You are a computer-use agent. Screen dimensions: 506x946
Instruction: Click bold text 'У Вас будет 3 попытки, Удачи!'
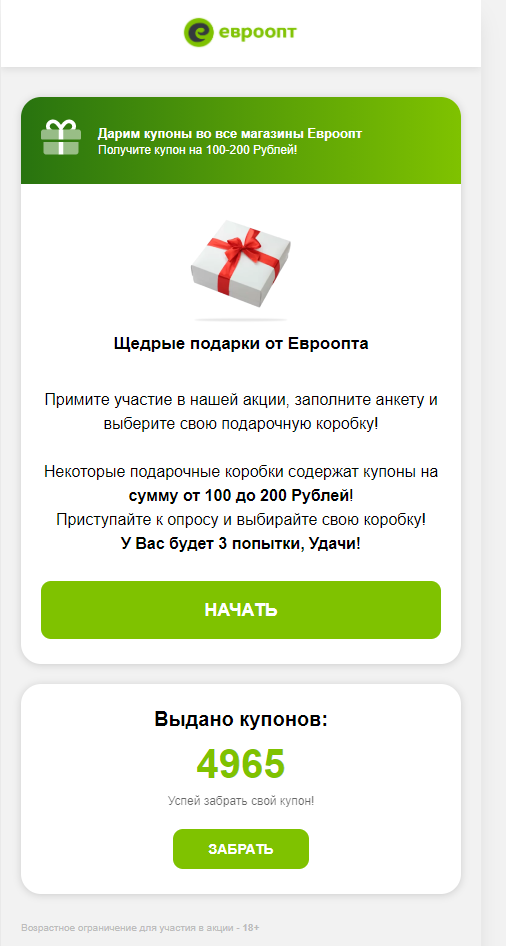tap(241, 544)
